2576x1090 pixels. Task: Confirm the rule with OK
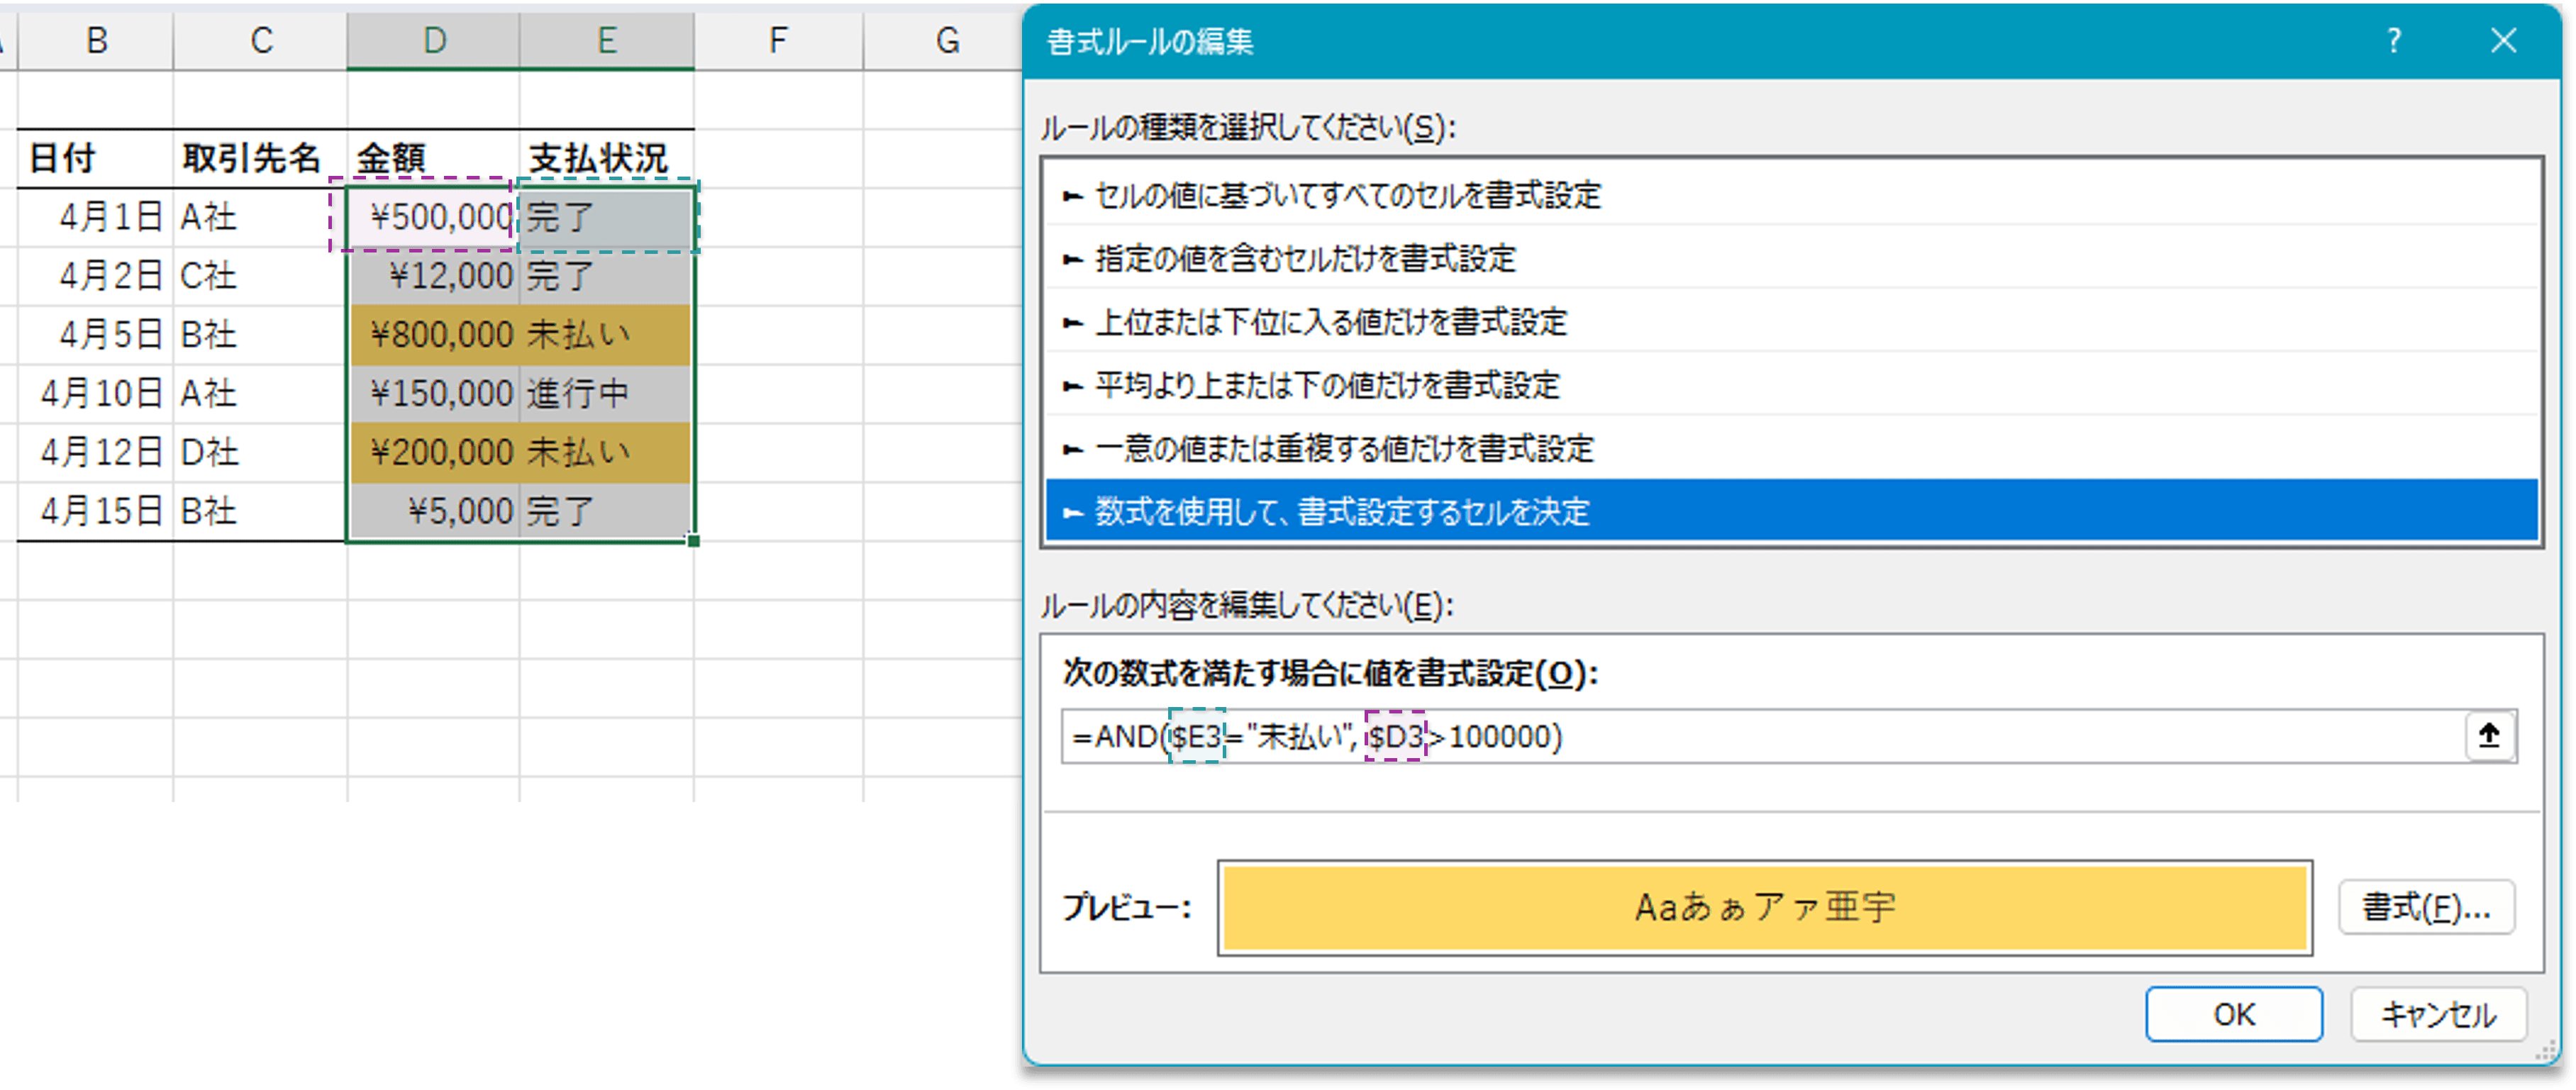2234,1014
